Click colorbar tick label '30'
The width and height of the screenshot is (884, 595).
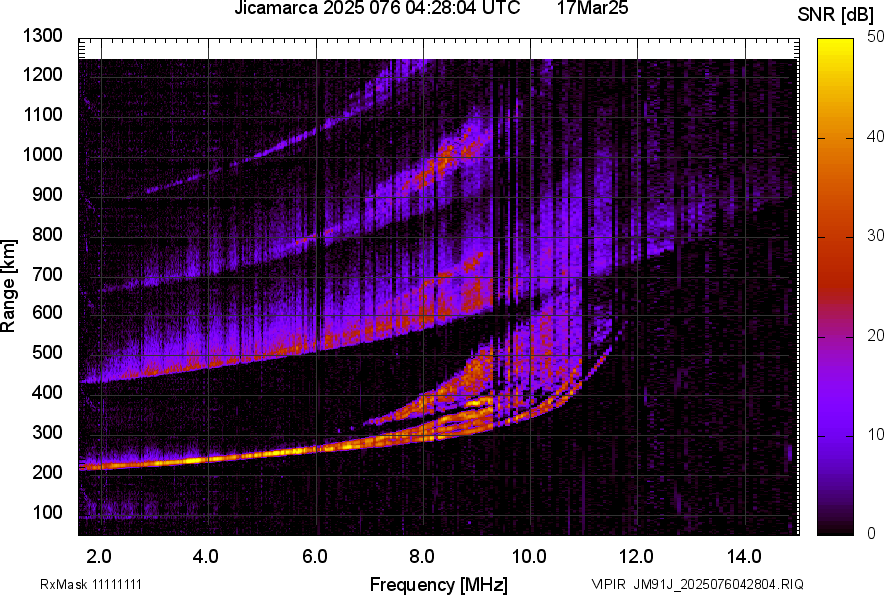[875, 235]
